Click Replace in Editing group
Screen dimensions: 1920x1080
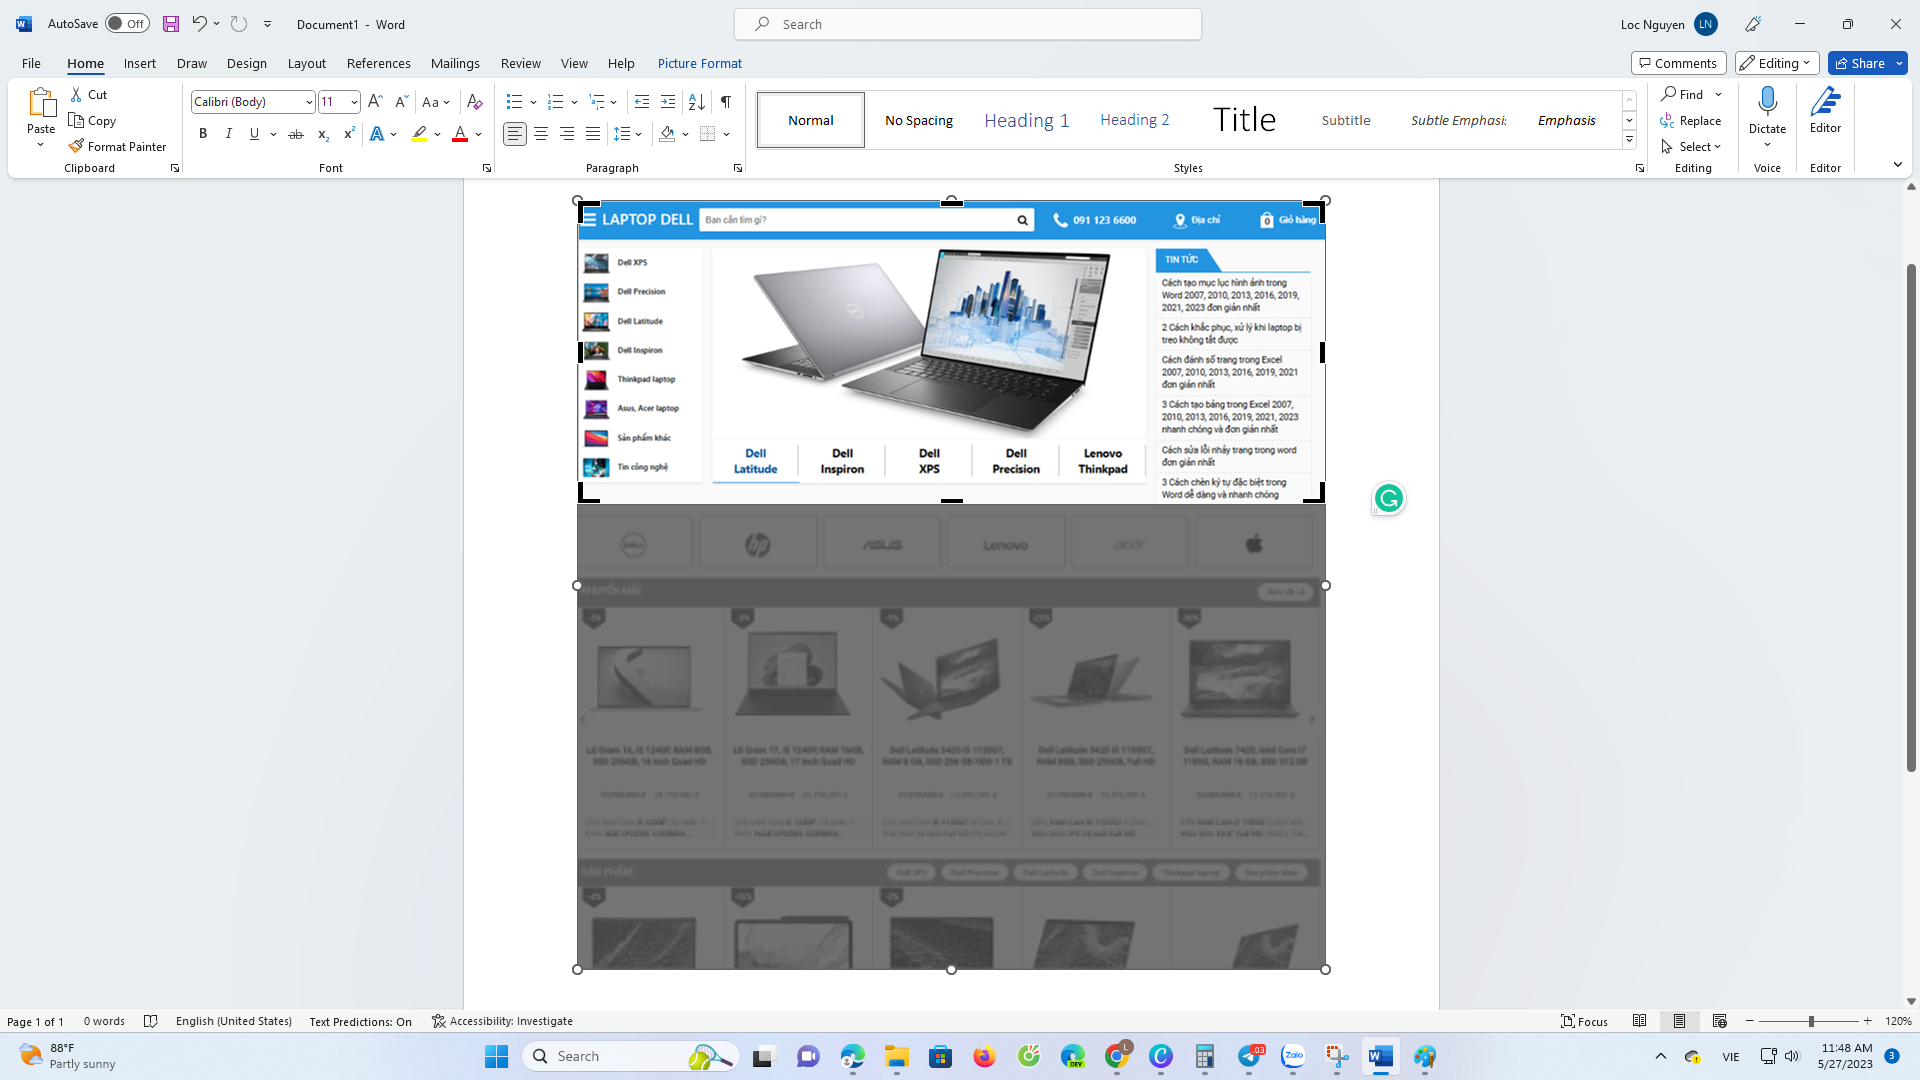coord(1692,120)
